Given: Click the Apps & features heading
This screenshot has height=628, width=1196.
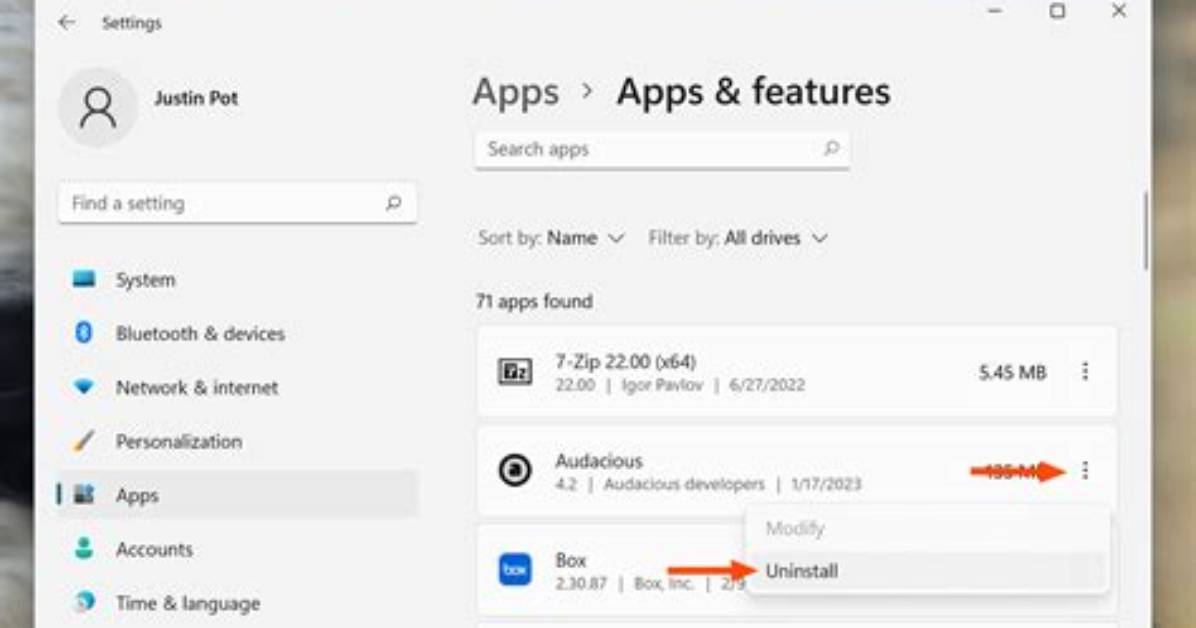Looking at the screenshot, I should (x=754, y=92).
